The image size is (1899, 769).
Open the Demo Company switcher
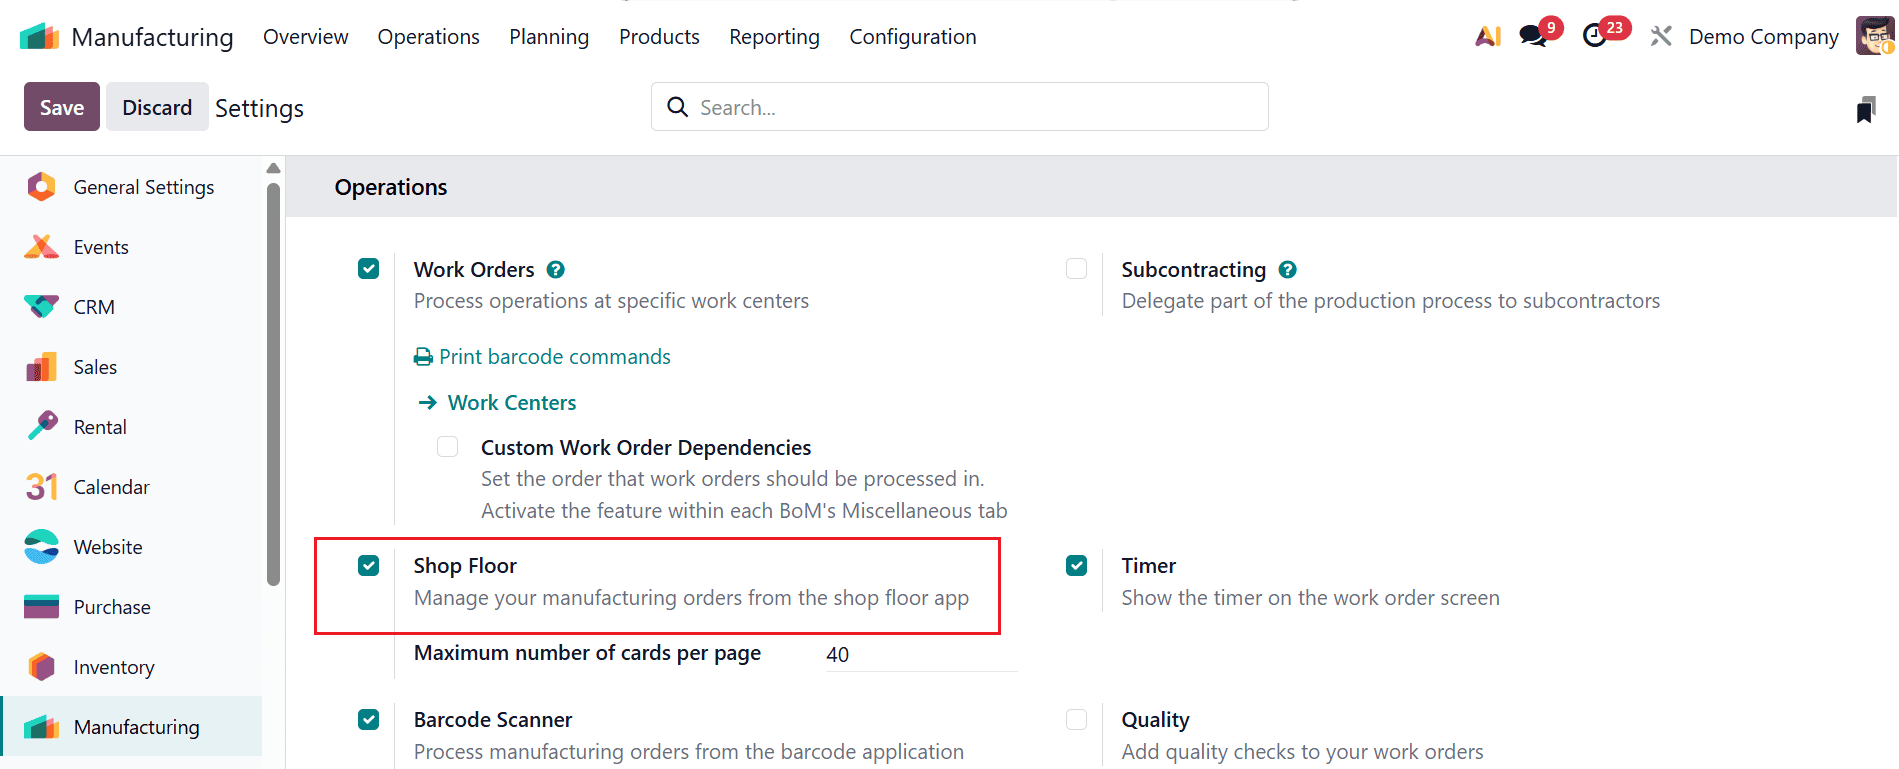click(1762, 36)
